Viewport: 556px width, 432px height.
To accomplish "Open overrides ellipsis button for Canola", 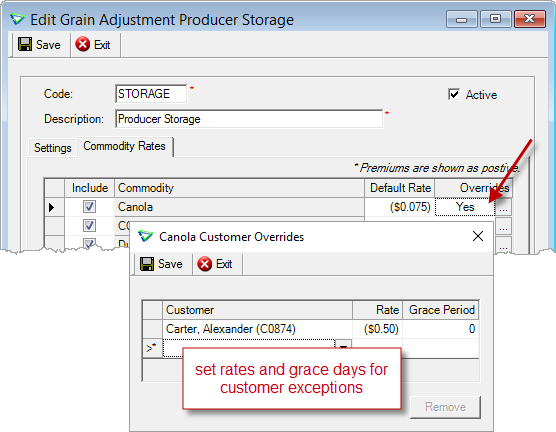I will tap(503, 207).
